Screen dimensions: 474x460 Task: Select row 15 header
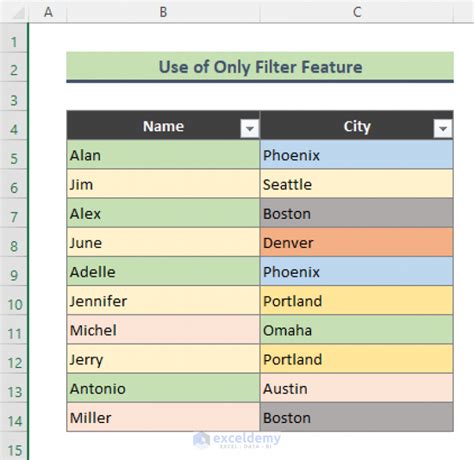click(14, 446)
